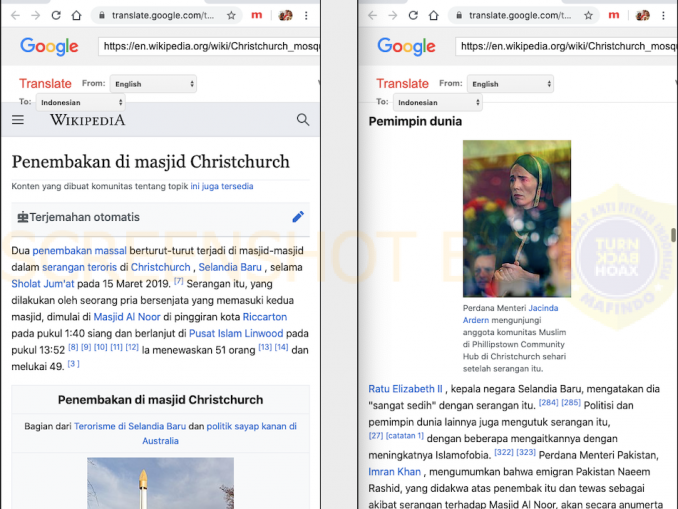Click Translate URL field in left window
The width and height of the screenshot is (678, 509).
click(209, 46)
